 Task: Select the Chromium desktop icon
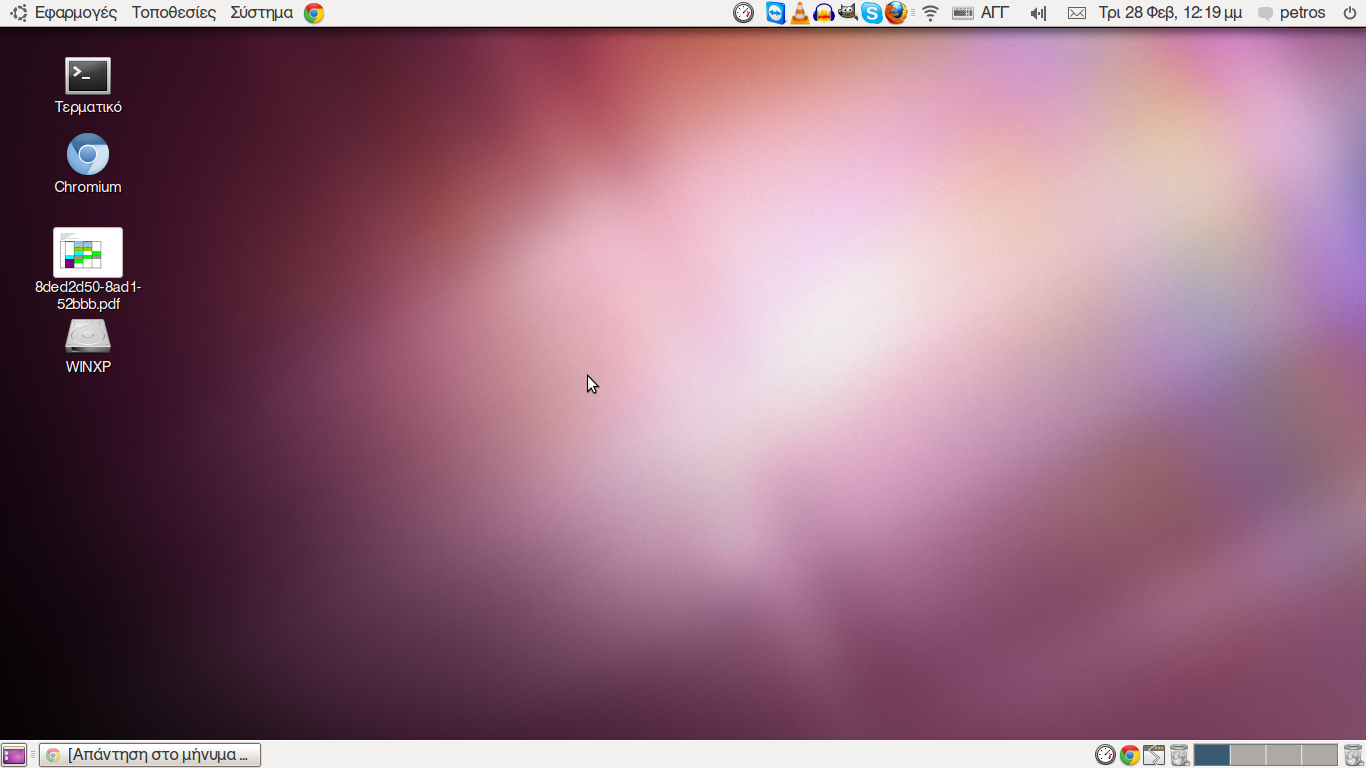(88, 164)
